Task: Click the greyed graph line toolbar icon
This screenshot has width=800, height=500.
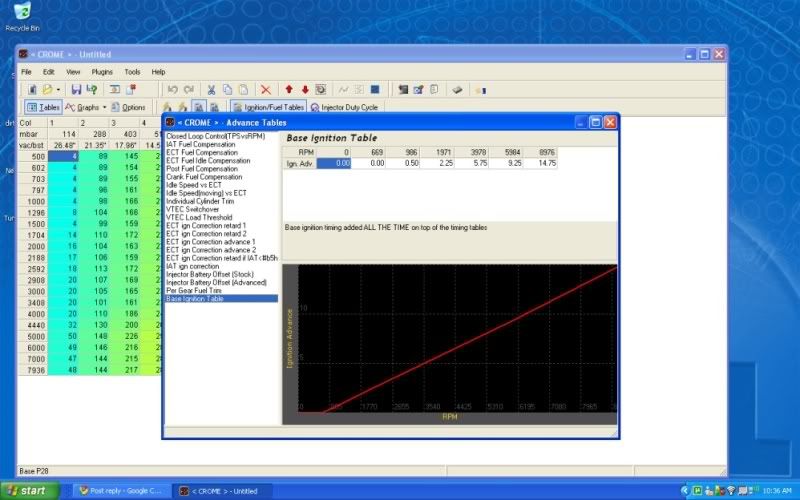Action: point(343,90)
